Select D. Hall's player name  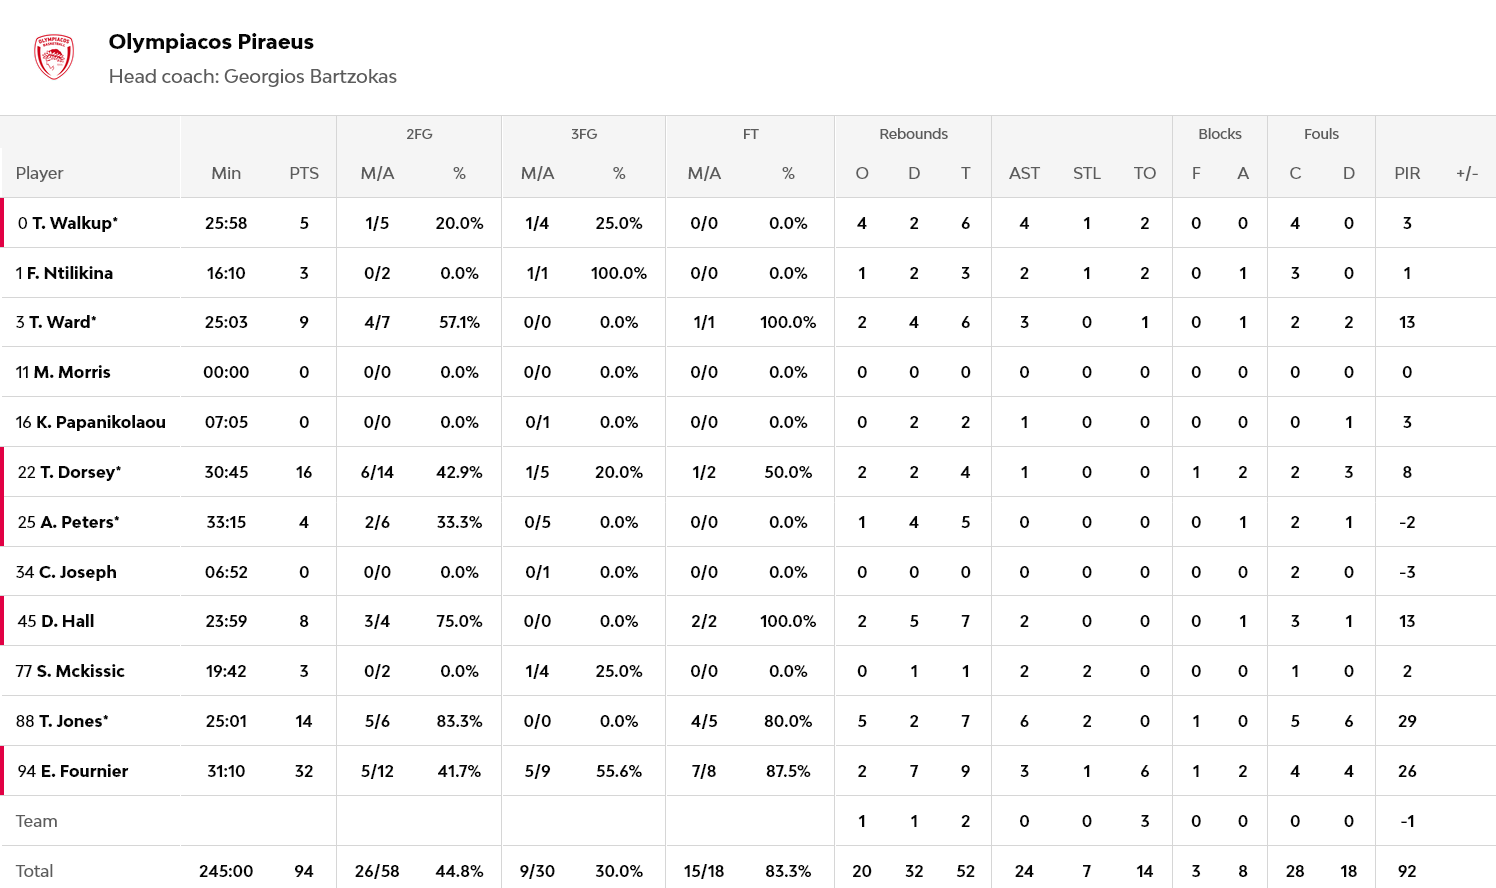[67, 621]
